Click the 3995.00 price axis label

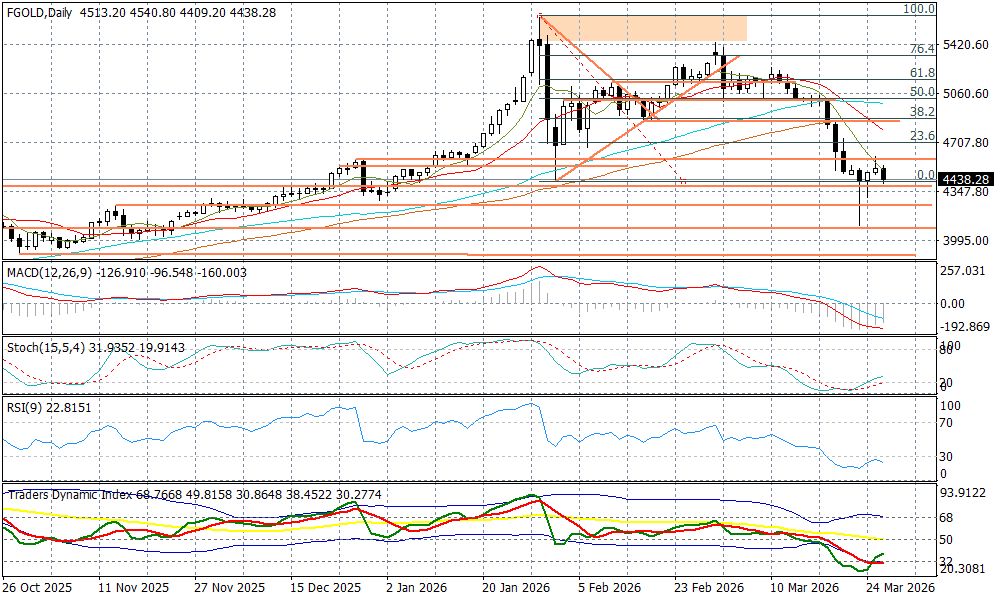[966, 240]
